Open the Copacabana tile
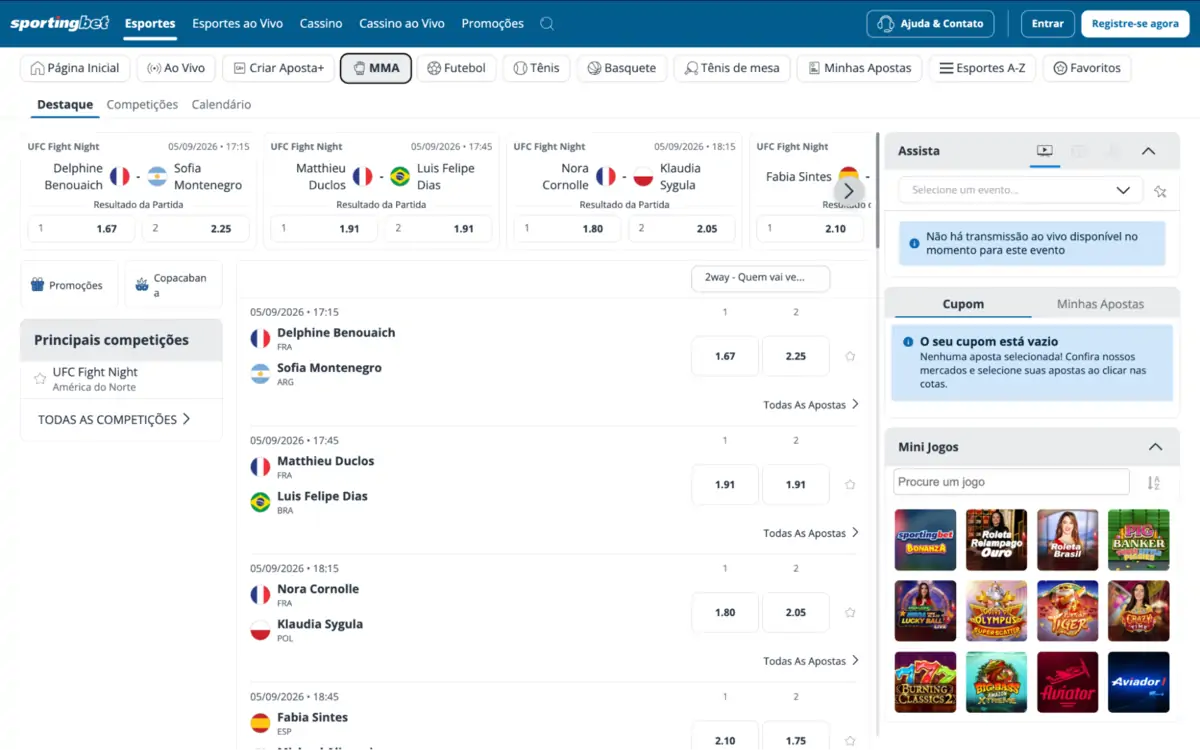The height and width of the screenshot is (750, 1200). click(173, 285)
